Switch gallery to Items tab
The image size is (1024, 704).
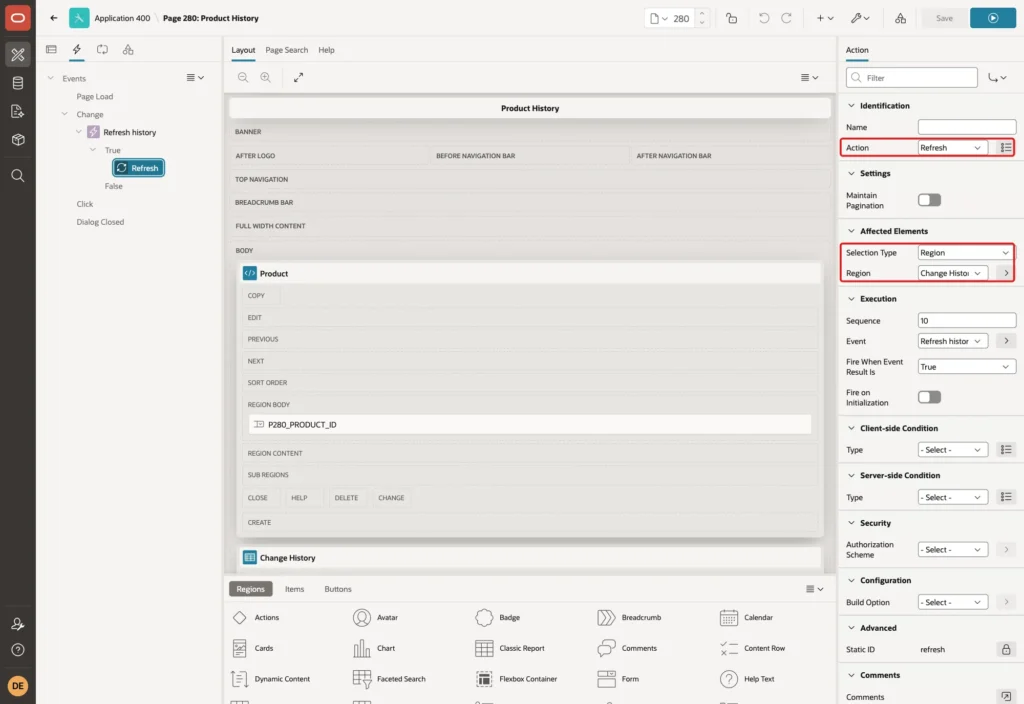pos(294,588)
